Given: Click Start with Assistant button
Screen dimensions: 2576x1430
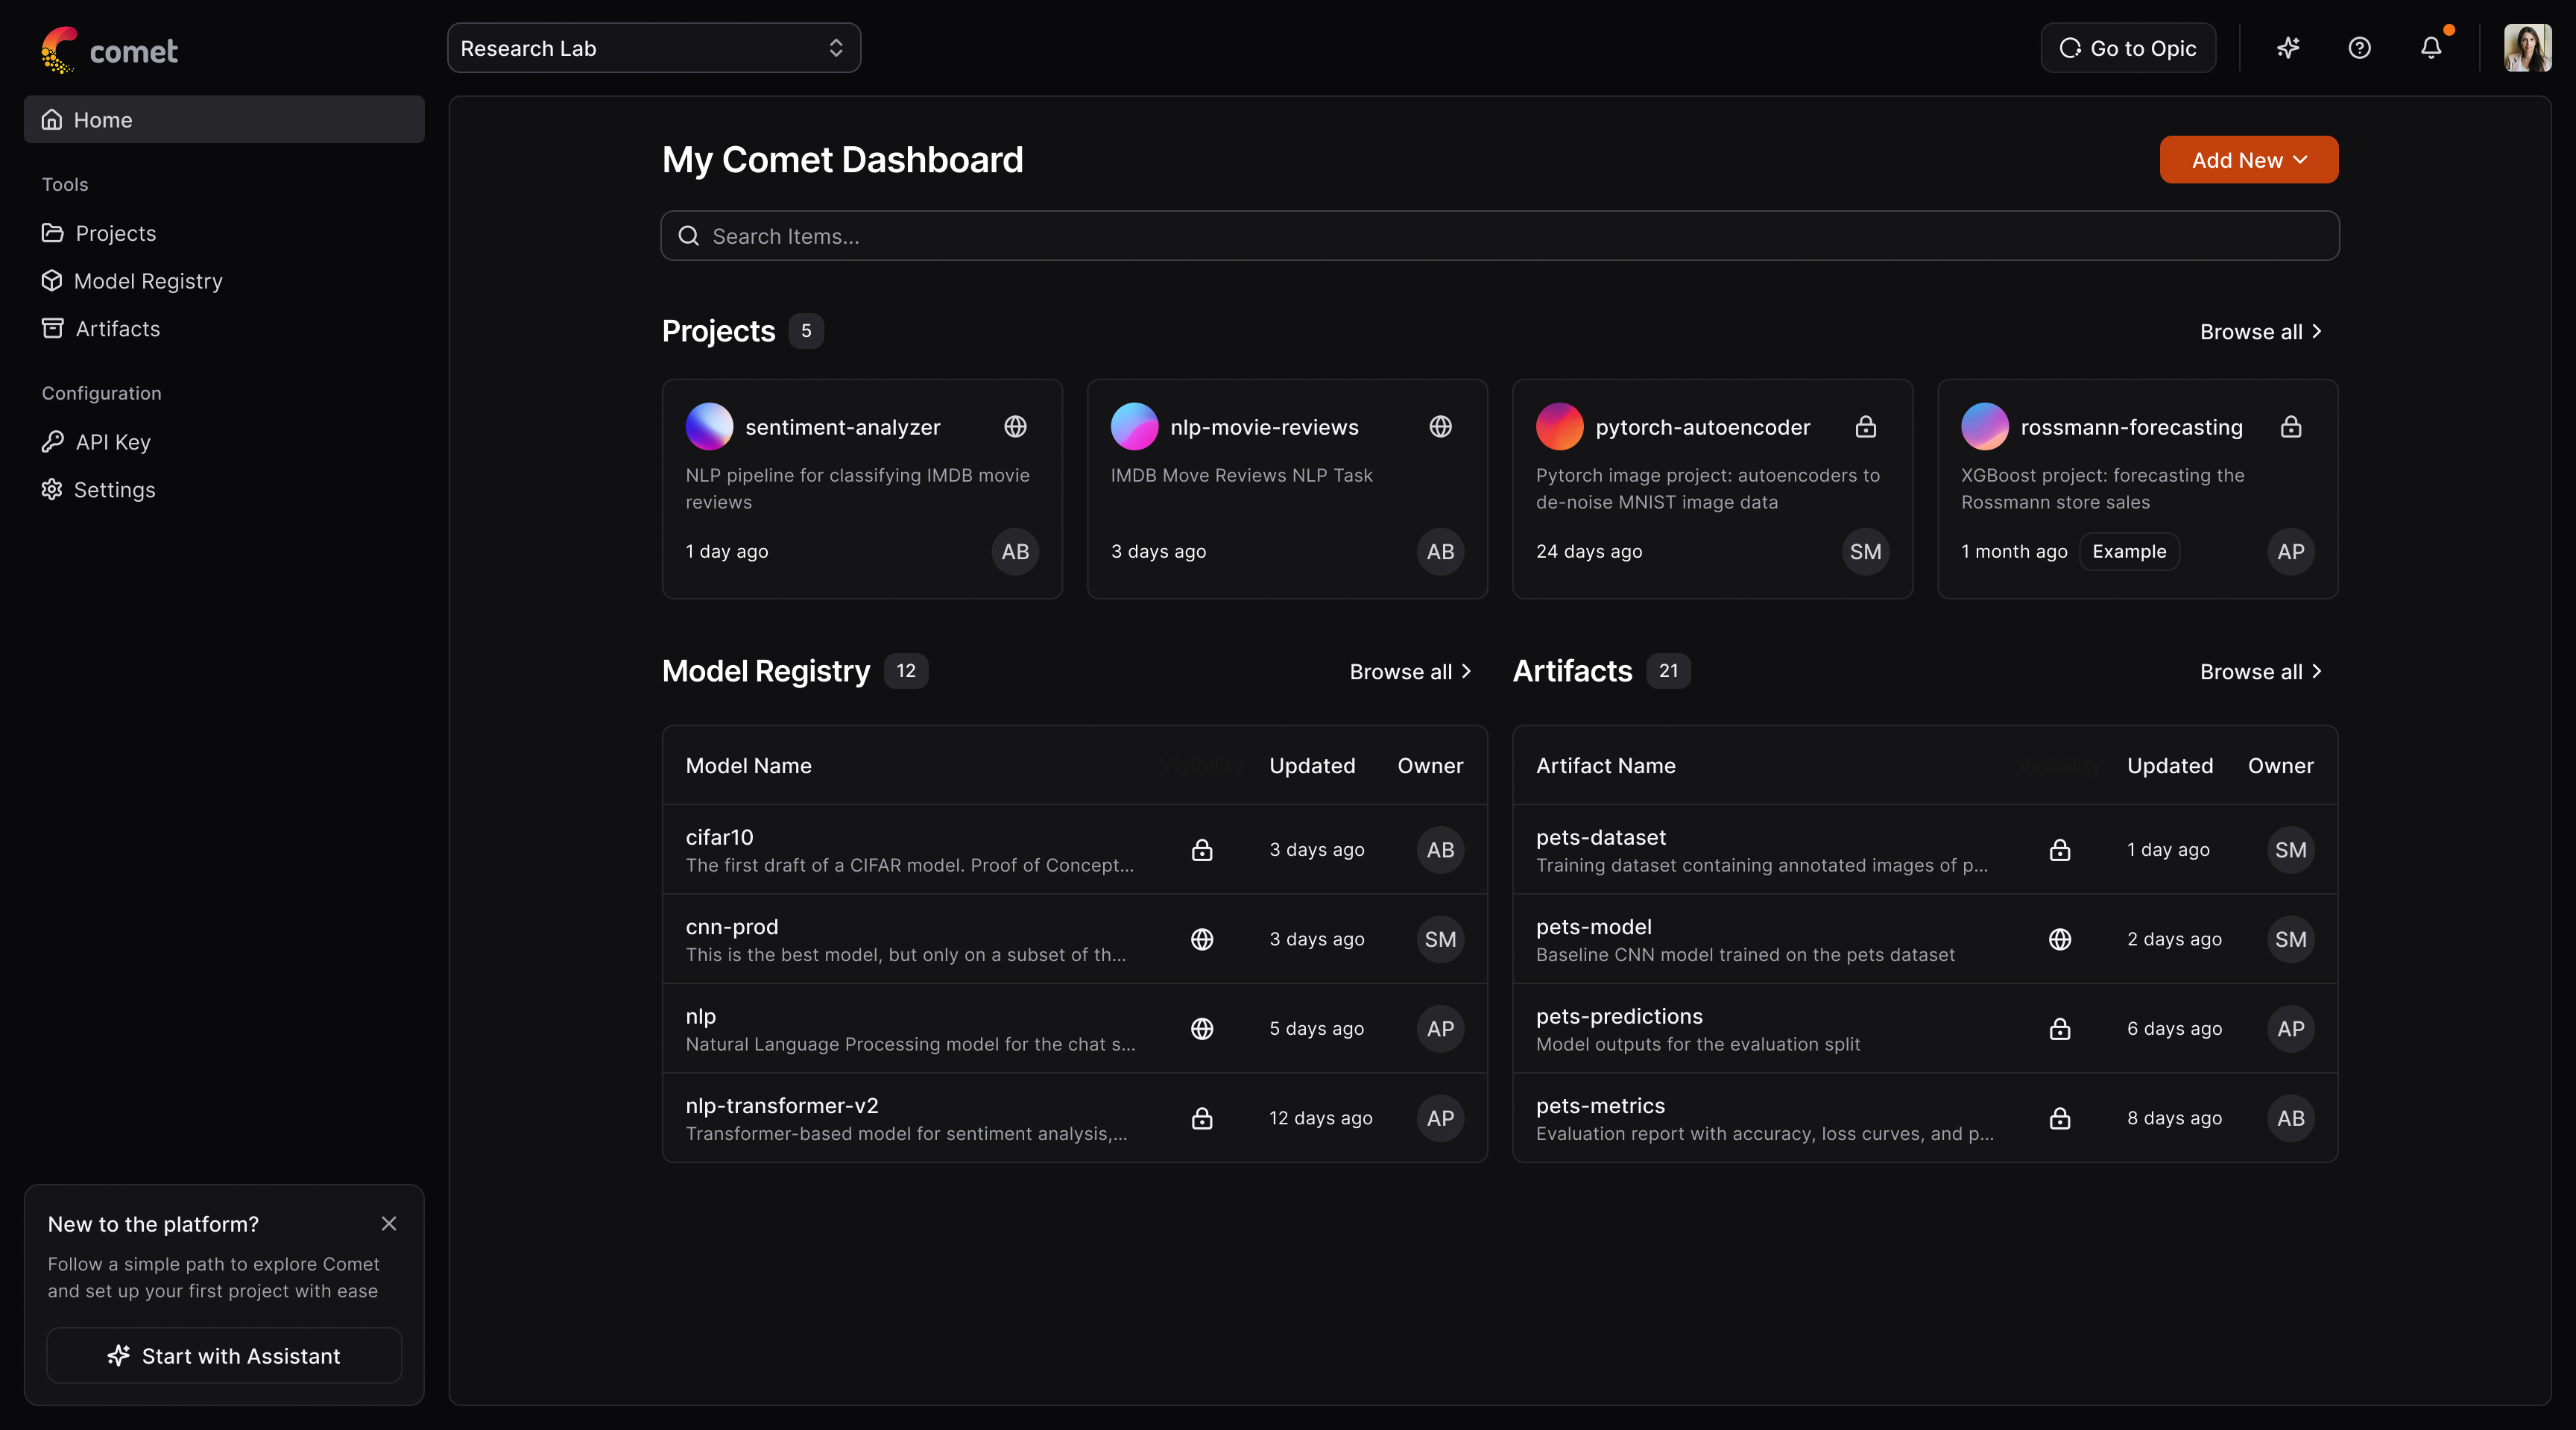Looking at the screenshot, I should 224,1356.
